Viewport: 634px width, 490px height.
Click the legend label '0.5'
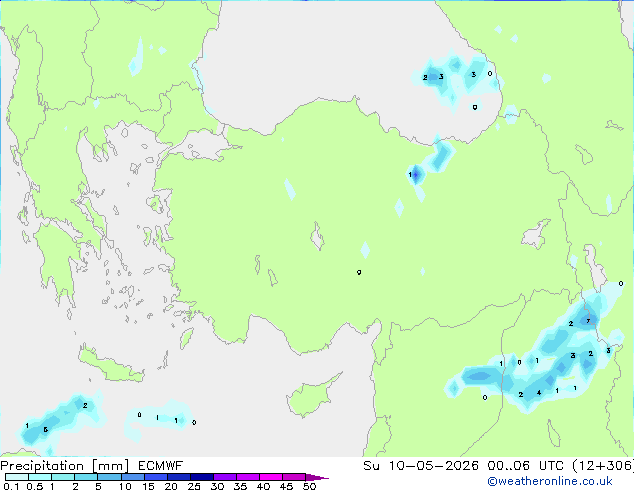coord(34,486)
